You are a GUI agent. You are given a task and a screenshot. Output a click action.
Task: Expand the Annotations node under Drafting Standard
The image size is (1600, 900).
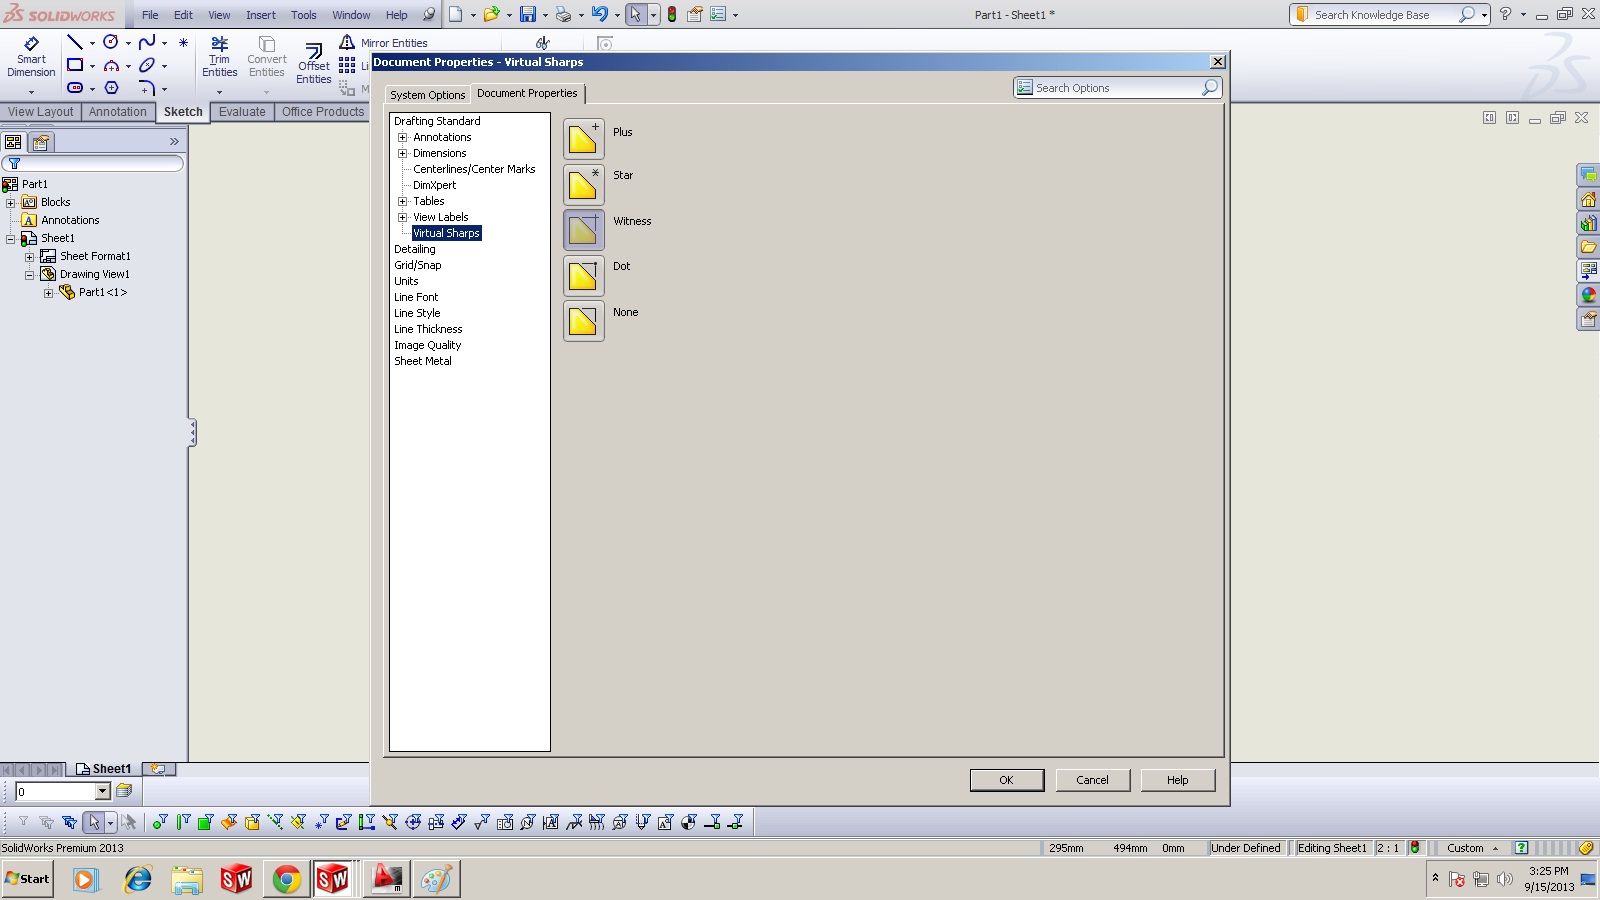pyautogui.click(x=403, y=137)
